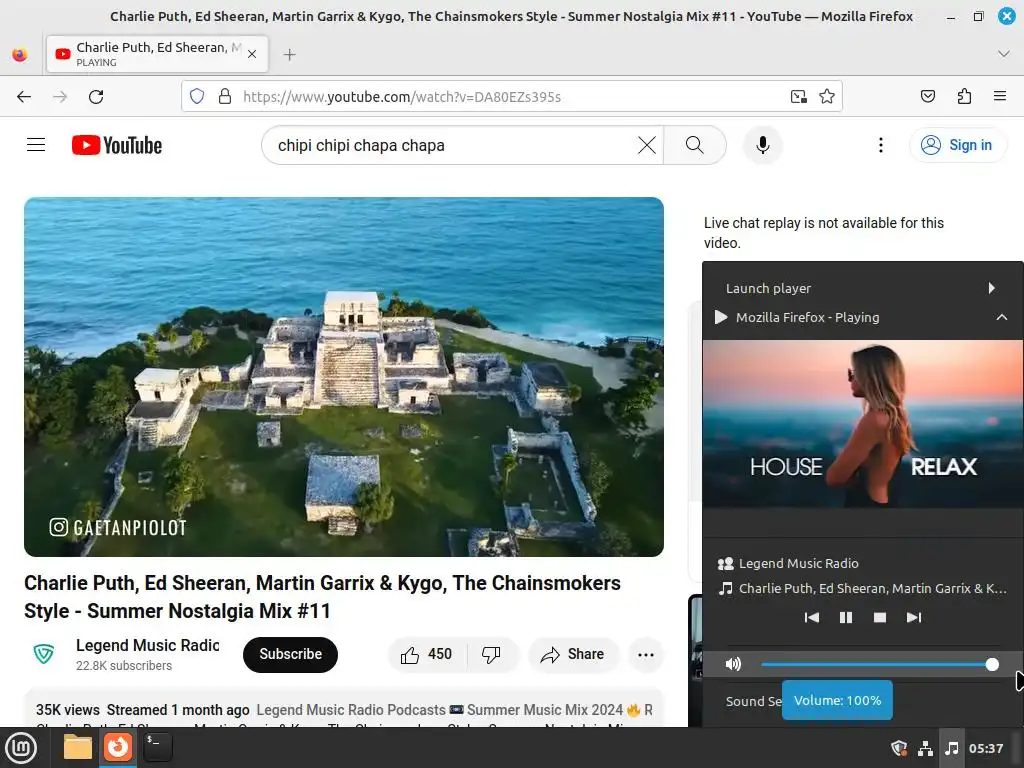Go to the YouTube home logo
Image resolution: width=1024 pixels, height=768 pixels.
117,145
